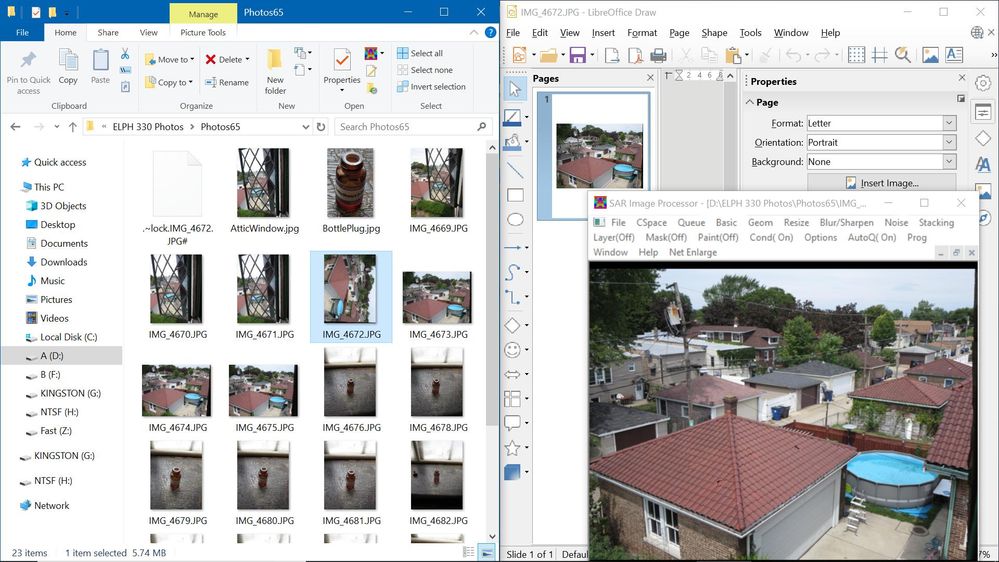Select the Rectangle tool in Draw
The image size is (999, 562).
tap(515, 195)
